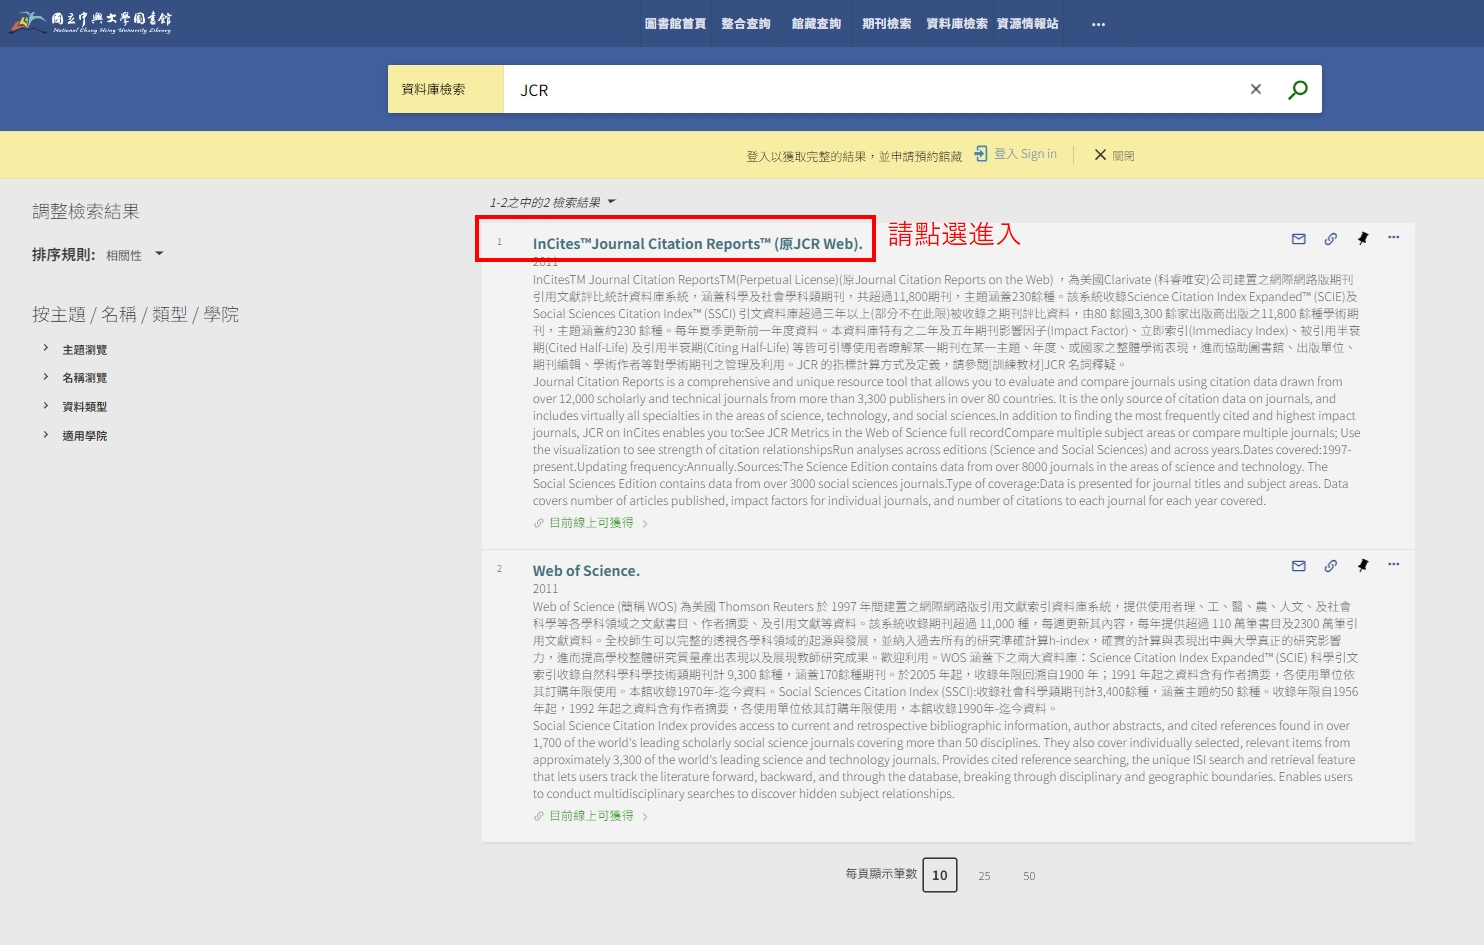Show 25 results per page

(985, 876)
